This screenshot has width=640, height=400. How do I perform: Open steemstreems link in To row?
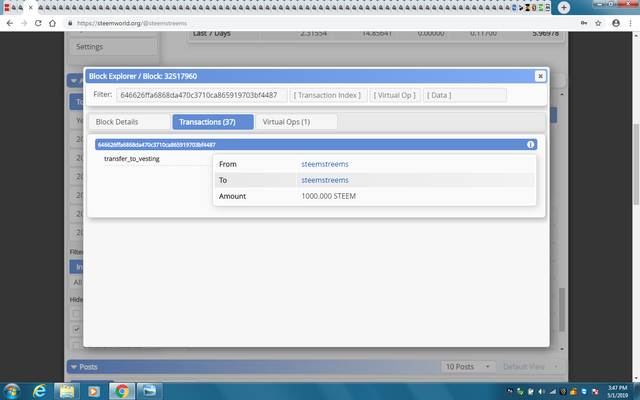pyautogui.click(x=325, y=180)
